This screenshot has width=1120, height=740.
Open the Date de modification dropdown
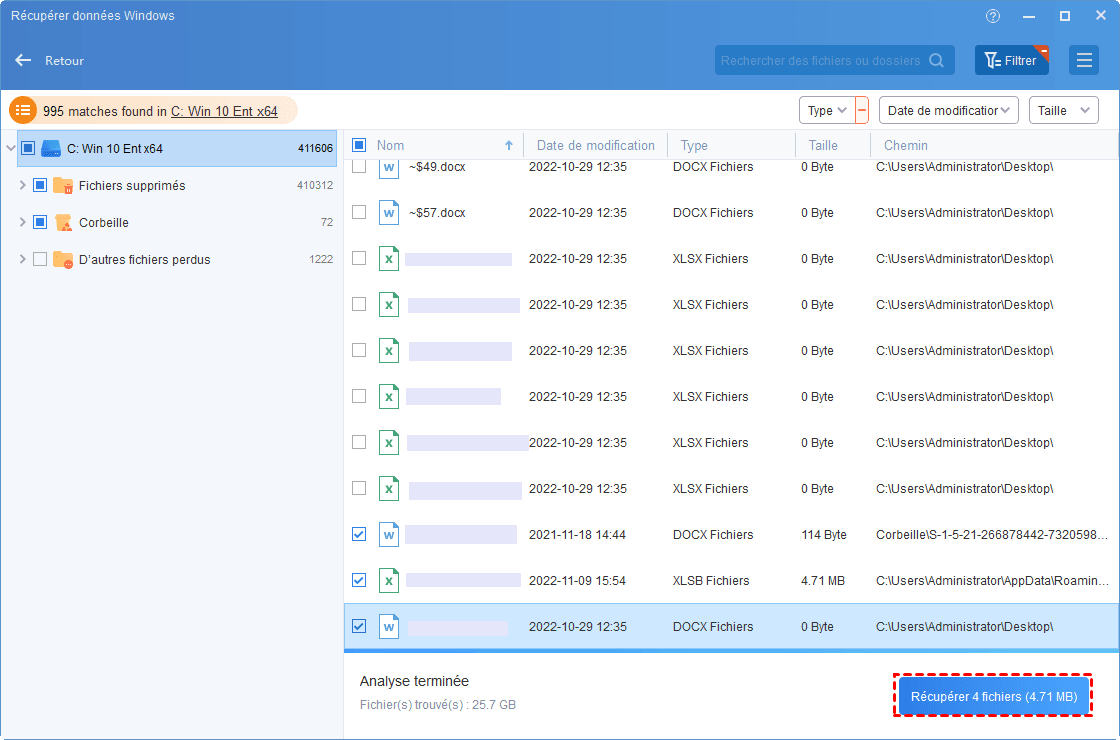coord(948,111)
